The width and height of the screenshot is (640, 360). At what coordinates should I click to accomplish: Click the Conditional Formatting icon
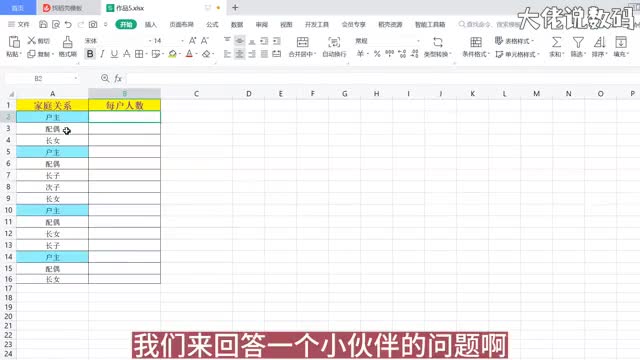pos(476,42)
